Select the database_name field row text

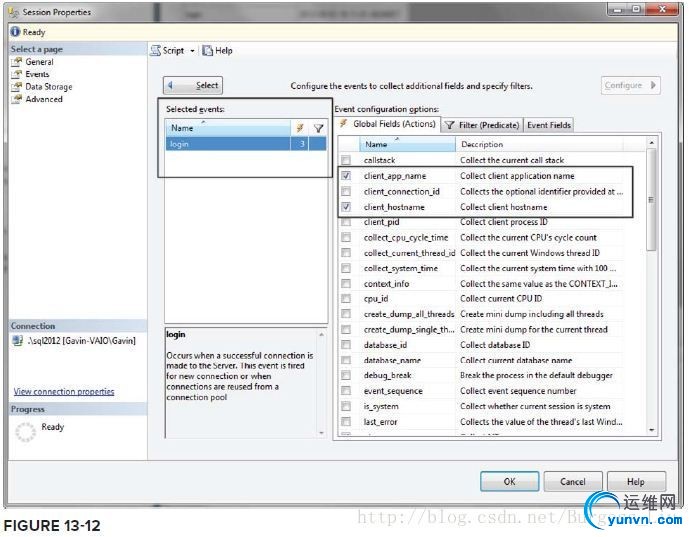(x=392, y=360)
